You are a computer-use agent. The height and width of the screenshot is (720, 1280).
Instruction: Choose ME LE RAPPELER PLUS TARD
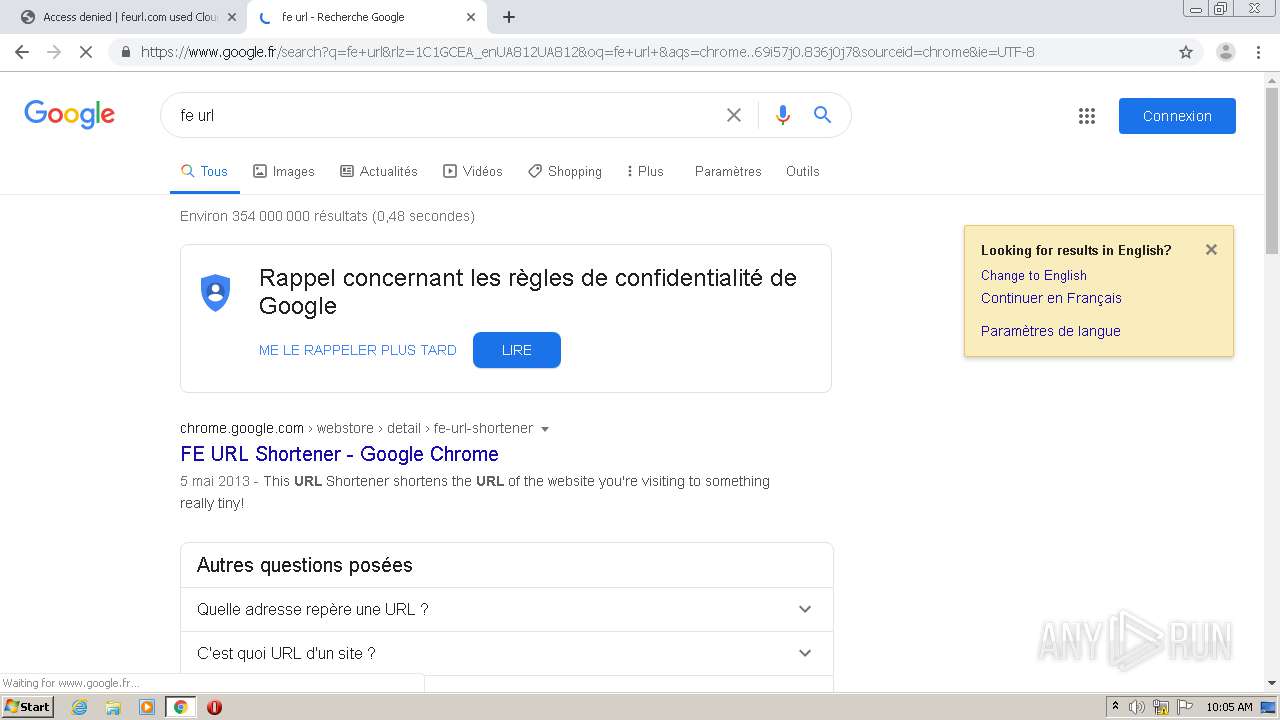358,350
